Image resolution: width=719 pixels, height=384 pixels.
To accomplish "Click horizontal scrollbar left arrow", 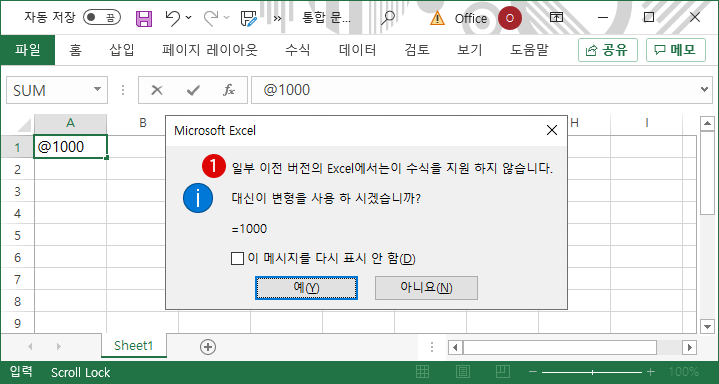I will pos(455,347).
